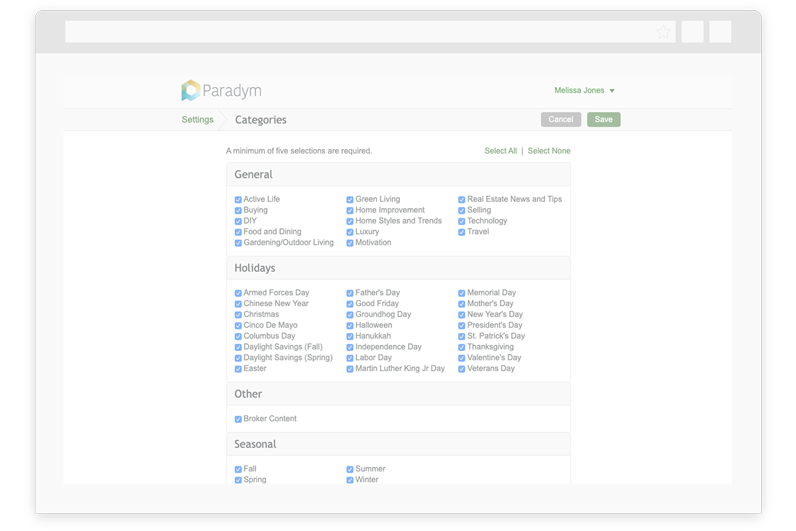Uncheck Real Estate News and Tips
The height and width of the screenshot is (531, 796).
pos(461,200)
